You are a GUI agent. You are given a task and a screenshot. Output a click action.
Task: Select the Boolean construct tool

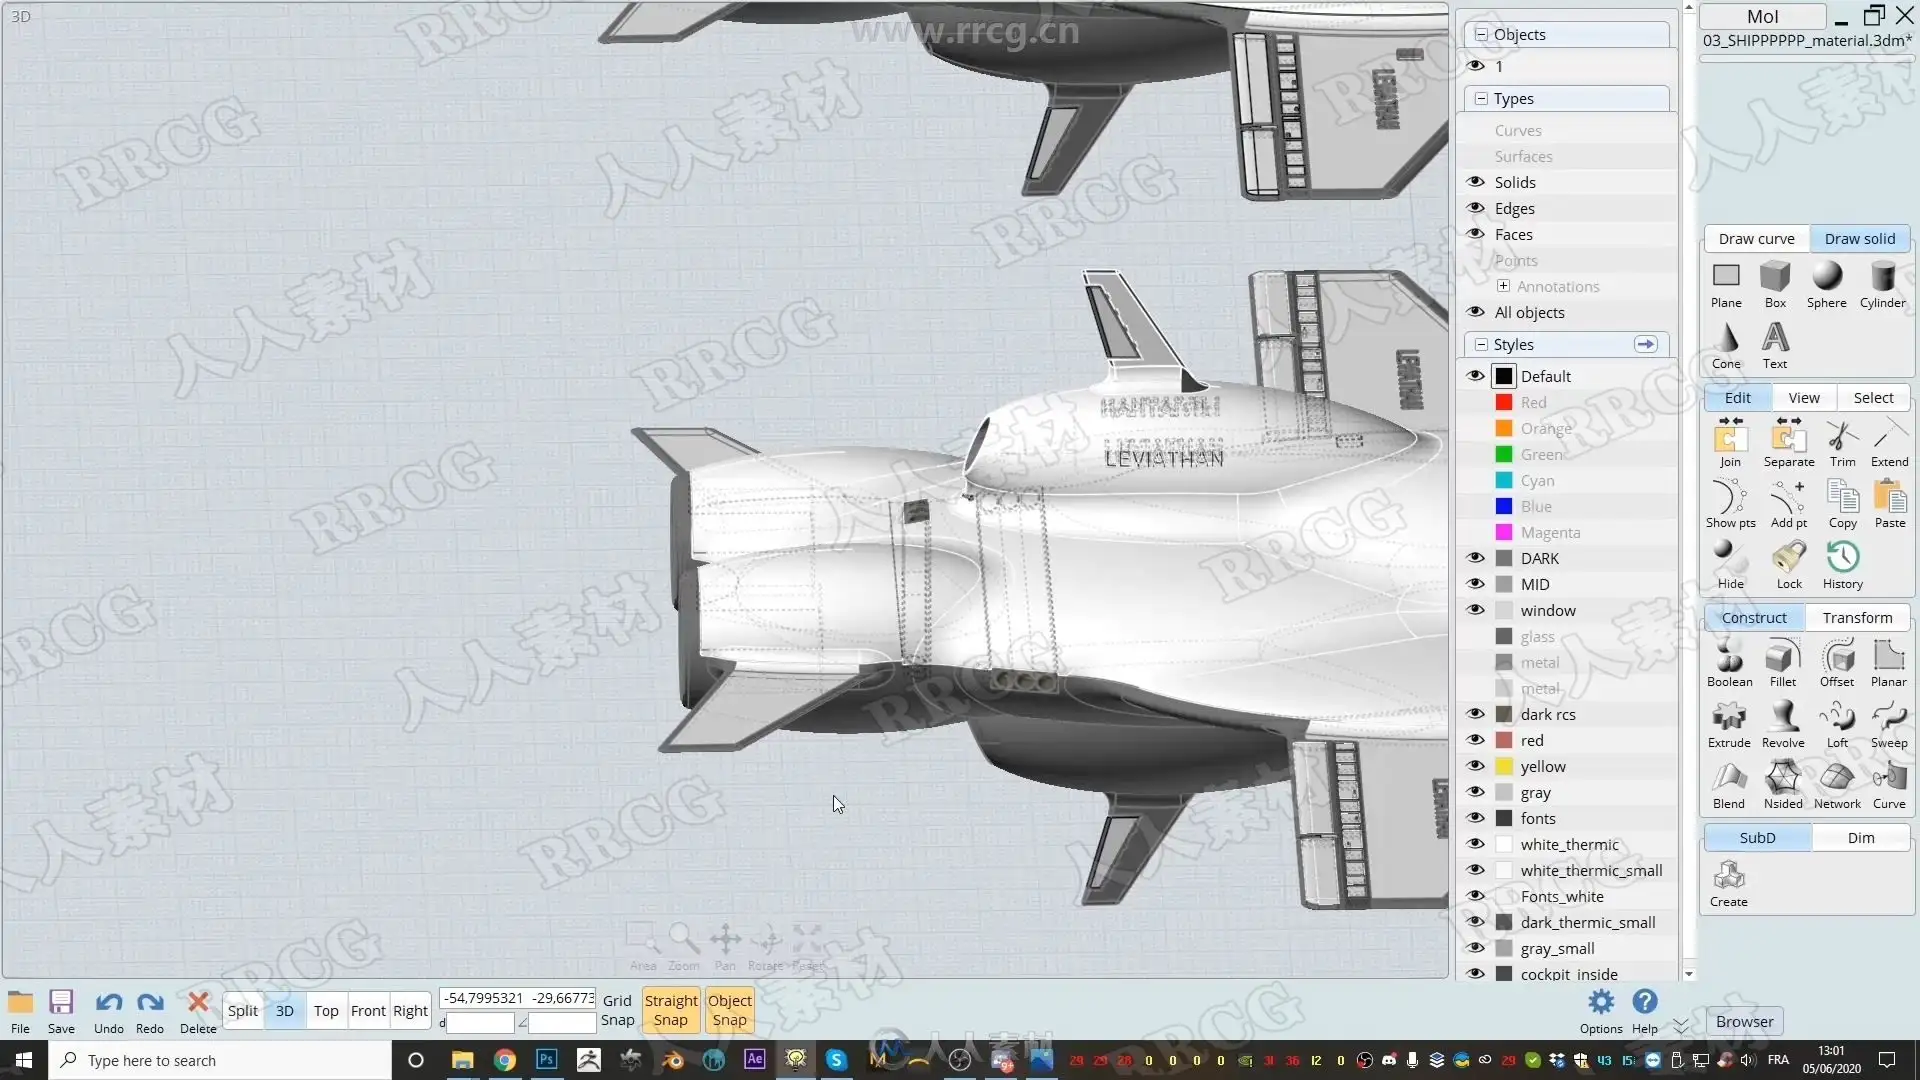(1729, 663)
